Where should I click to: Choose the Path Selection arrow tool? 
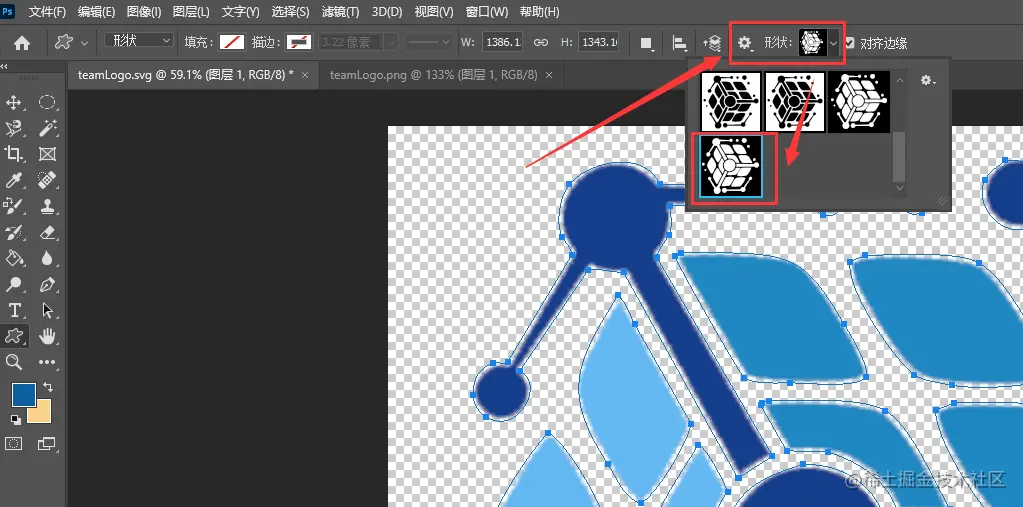[x=47, y=310]
